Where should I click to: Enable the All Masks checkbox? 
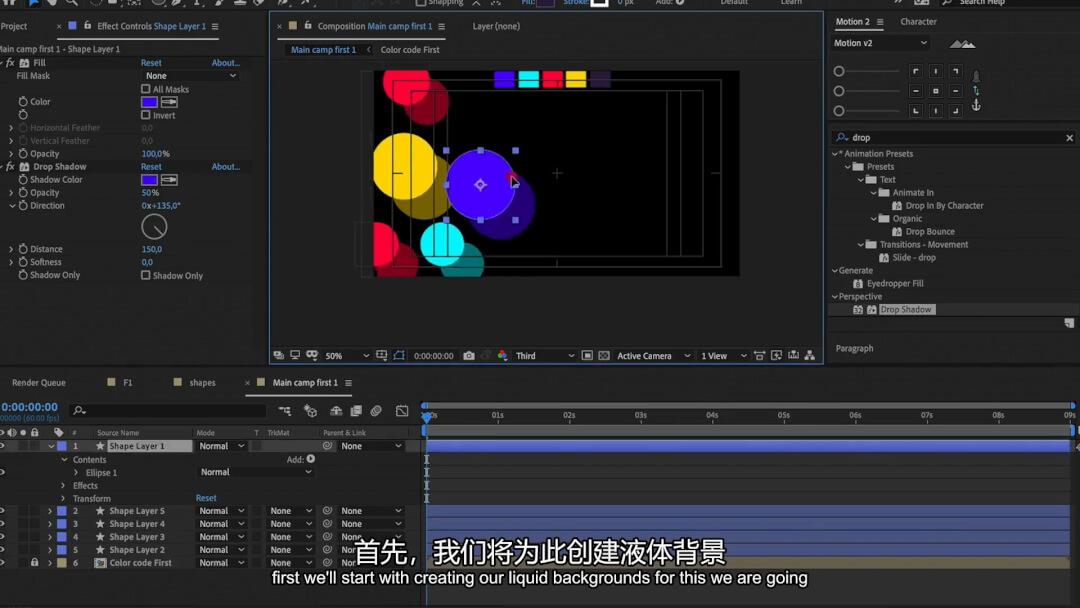click(145, 89)
